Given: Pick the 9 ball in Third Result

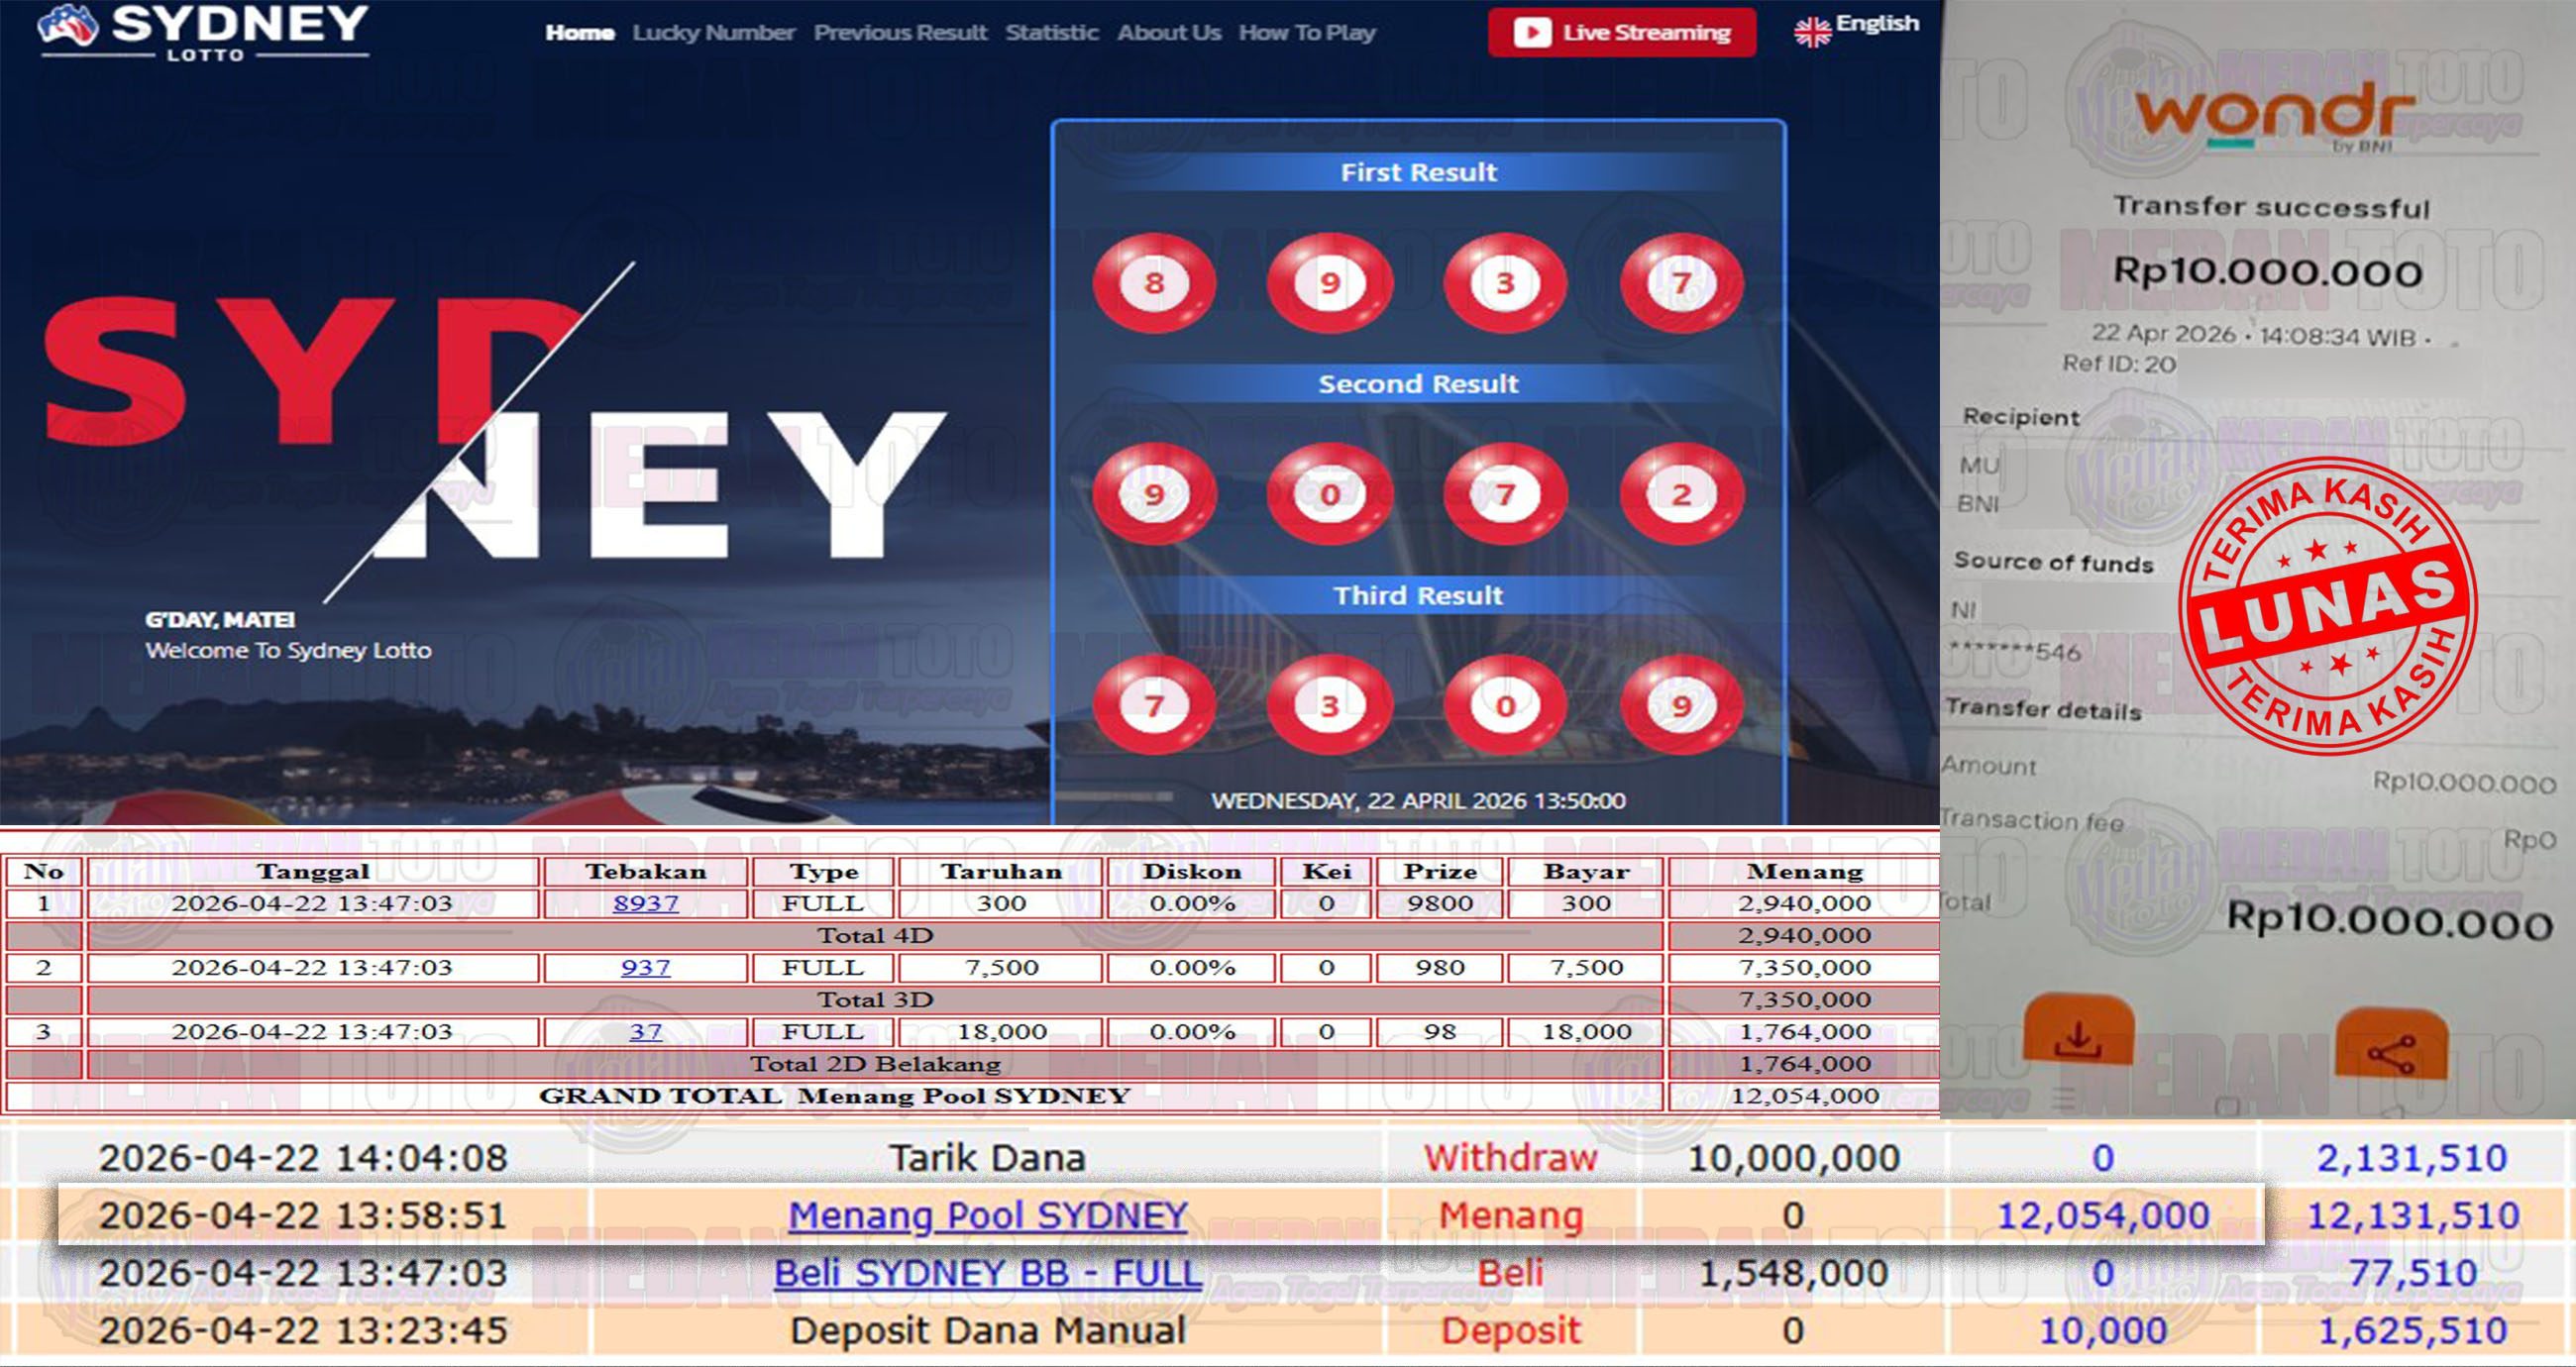Looking at the screenshot, I should [x=1681, y=705].
